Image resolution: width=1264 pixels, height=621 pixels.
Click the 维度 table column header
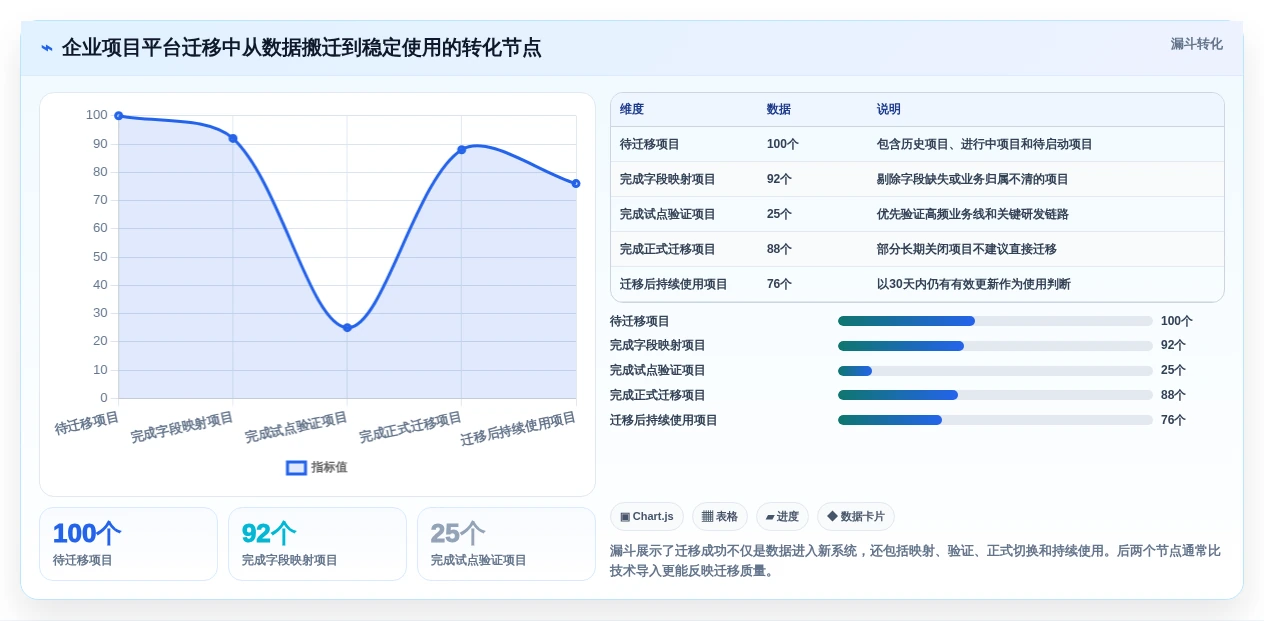click(x=632, y=110)
